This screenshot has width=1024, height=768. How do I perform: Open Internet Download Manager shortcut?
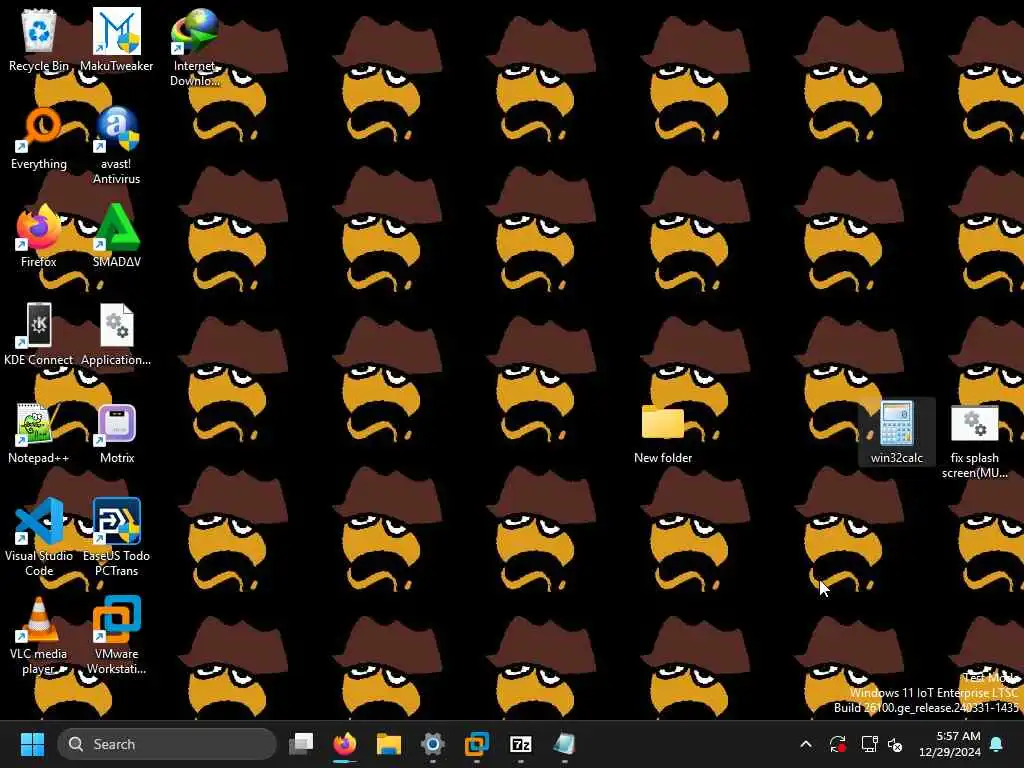195,47
